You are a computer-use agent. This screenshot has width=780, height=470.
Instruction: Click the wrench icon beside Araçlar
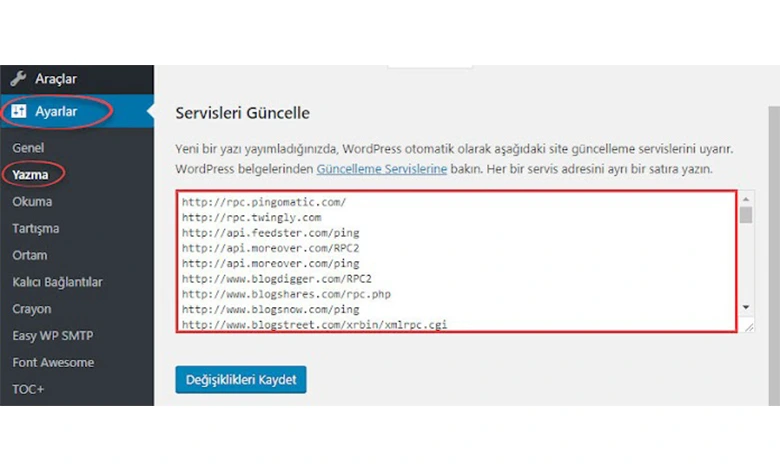(x=18, y=79)
